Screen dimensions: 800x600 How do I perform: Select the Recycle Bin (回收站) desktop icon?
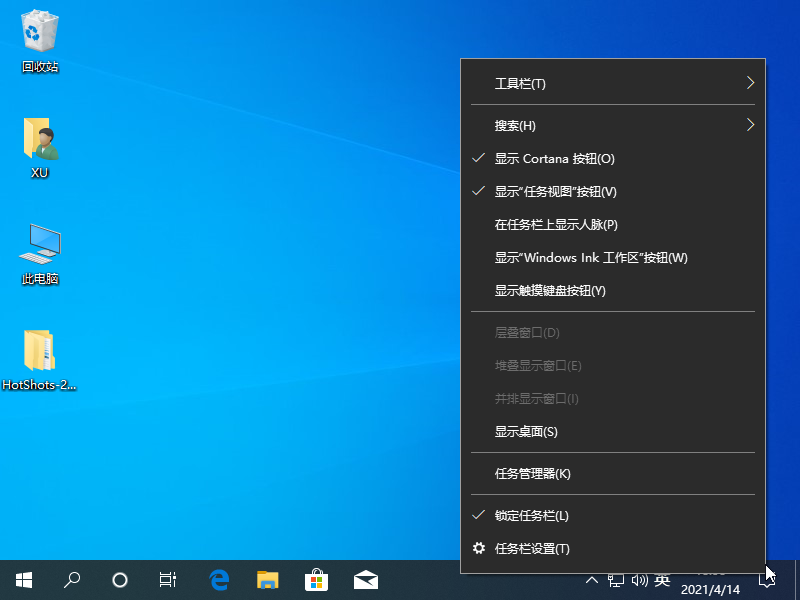[x=40, y=42]
